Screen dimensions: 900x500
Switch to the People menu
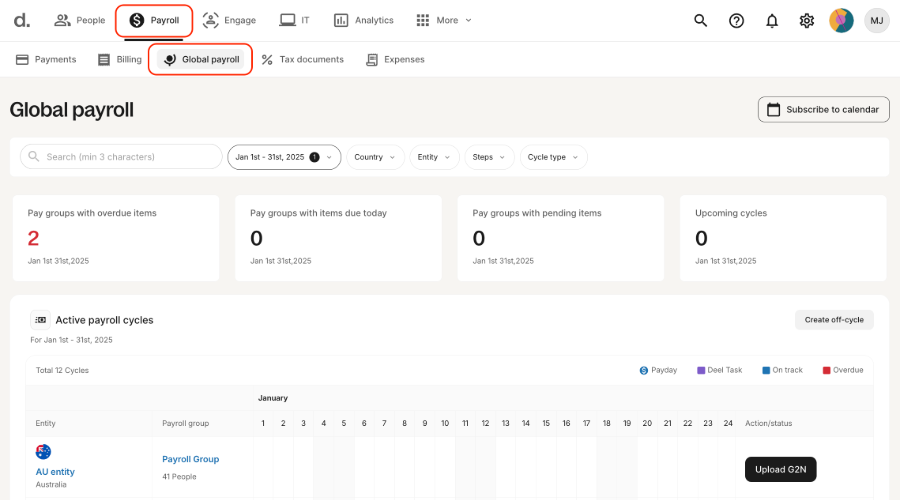tap(80, 20)
